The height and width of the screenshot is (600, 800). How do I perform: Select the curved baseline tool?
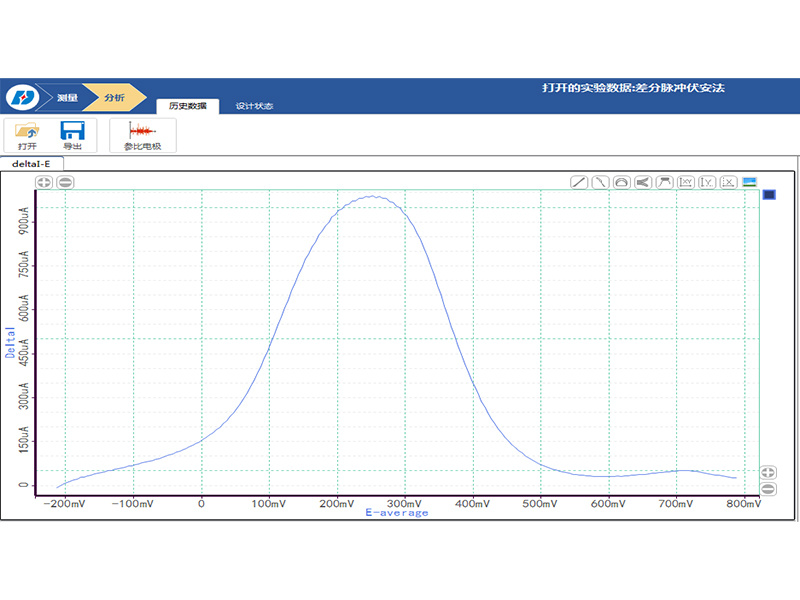(x=601, y=182)
